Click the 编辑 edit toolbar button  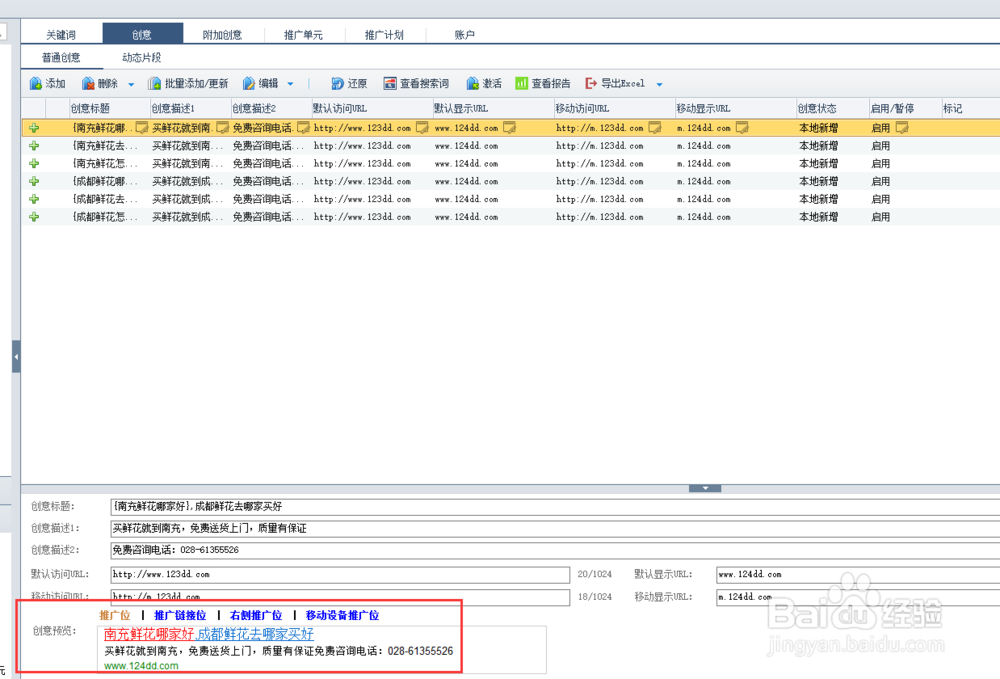click(x=260, y=84)
